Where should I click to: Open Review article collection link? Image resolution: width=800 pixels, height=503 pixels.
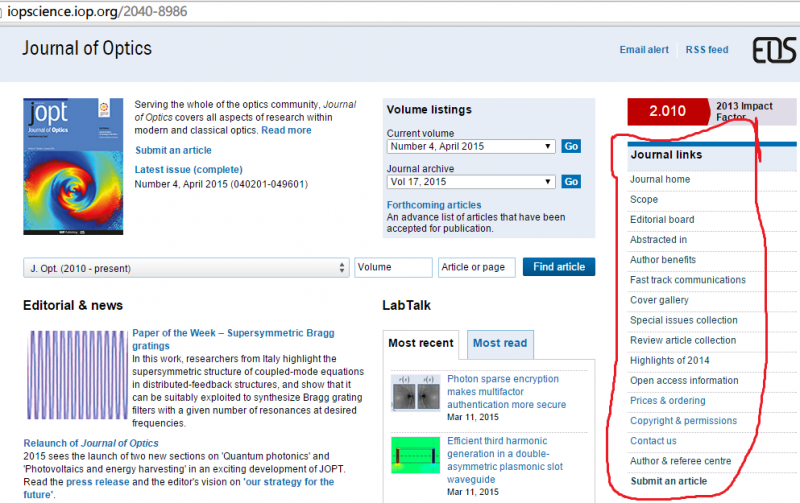pyautogui.click(x=683, y=340)
